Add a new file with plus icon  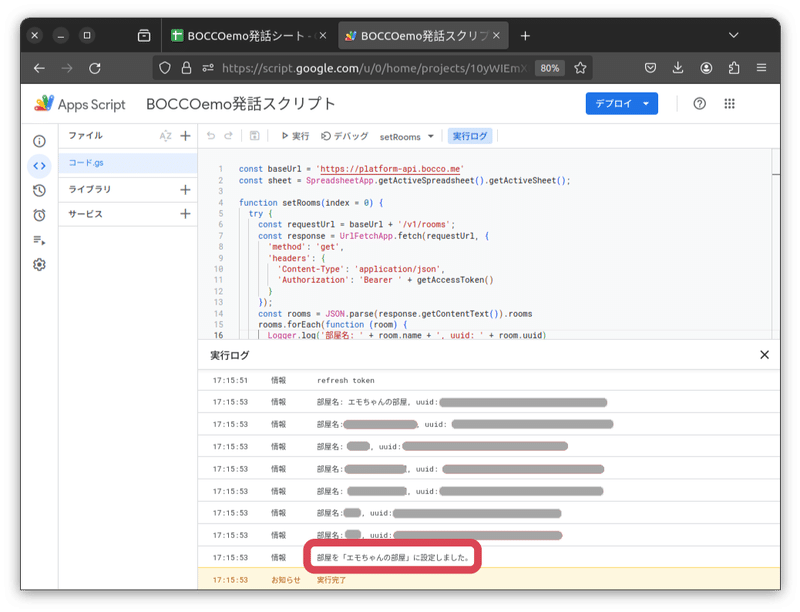click(185, 136)
